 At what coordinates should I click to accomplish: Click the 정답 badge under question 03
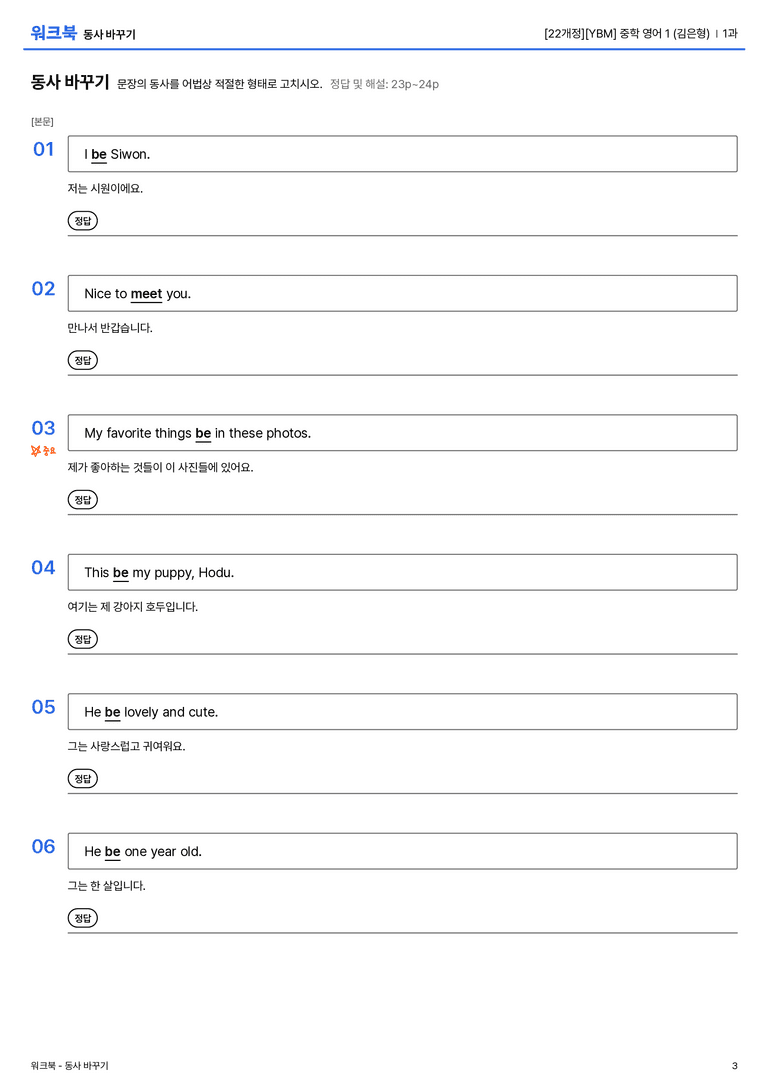click(82, 499)
